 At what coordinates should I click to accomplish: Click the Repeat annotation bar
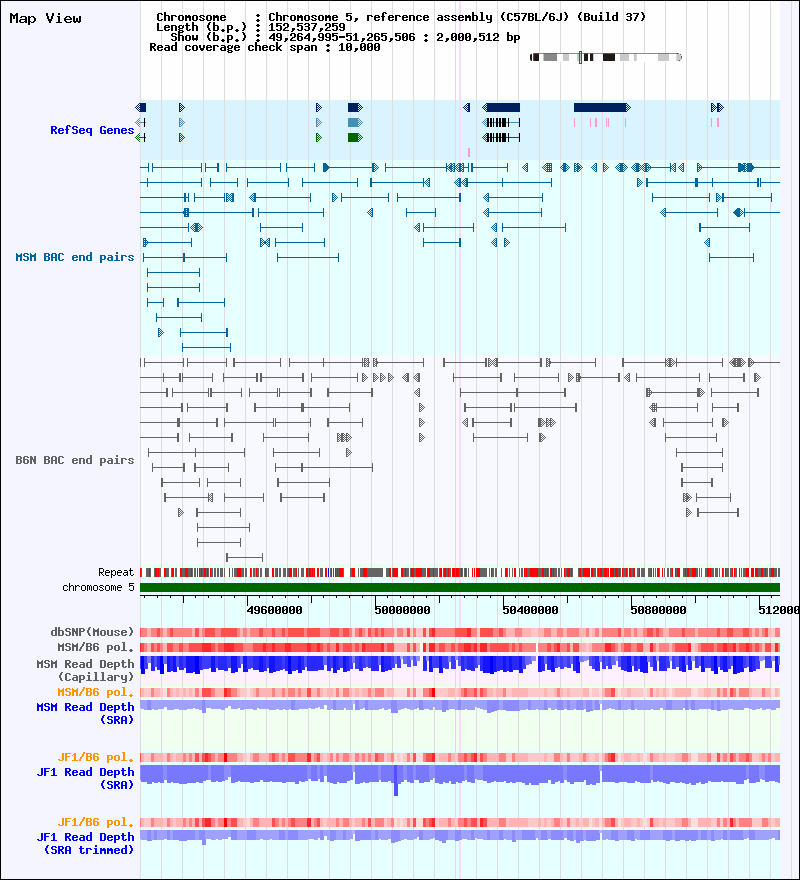click(460, 572)
